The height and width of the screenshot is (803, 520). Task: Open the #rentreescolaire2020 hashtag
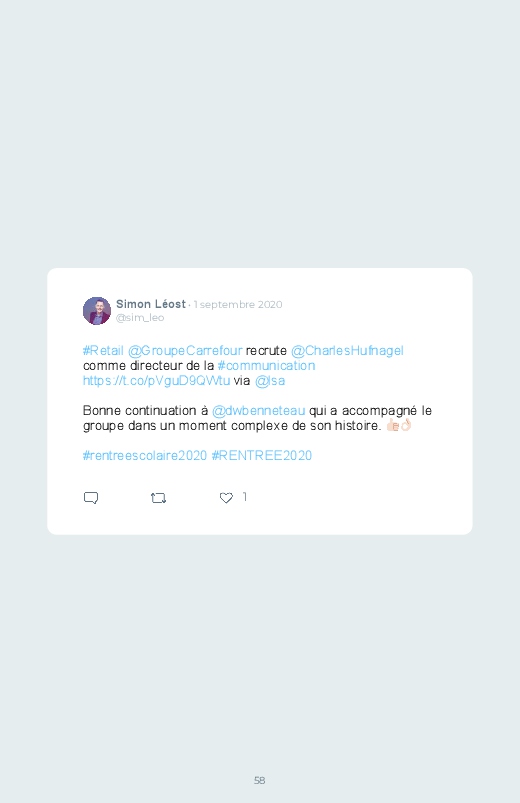[x=145, y=456]
